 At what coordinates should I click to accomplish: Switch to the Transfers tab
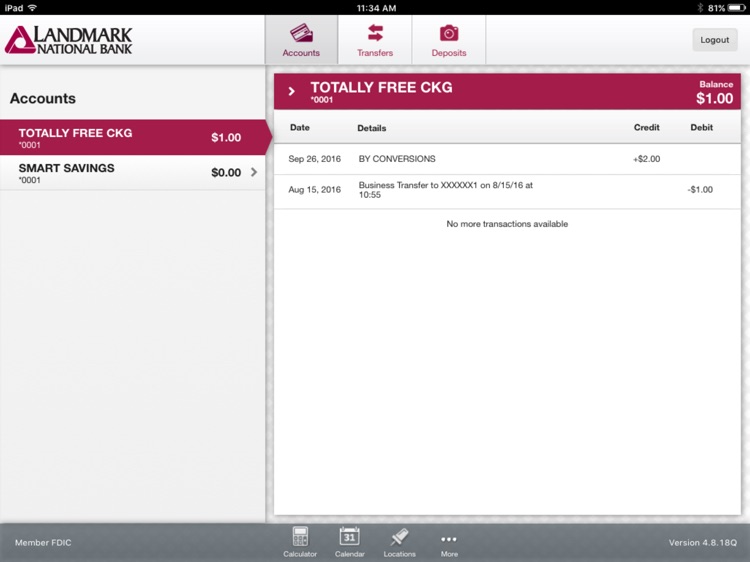[375, 40]
